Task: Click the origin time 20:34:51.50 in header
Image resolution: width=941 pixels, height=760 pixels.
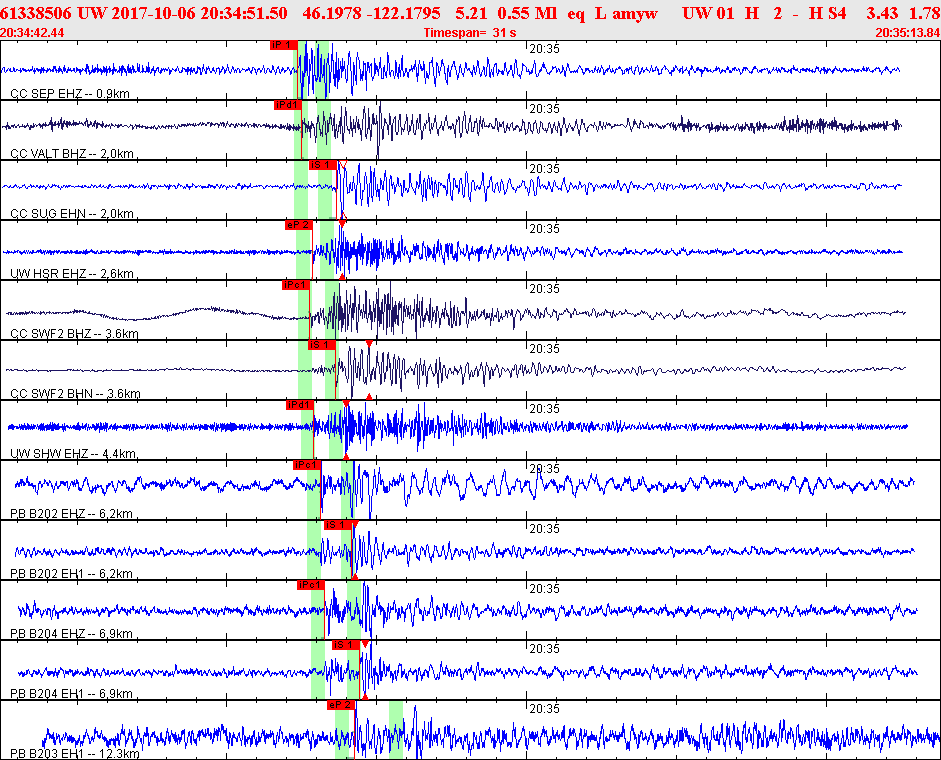Action: tap(244, 13)
